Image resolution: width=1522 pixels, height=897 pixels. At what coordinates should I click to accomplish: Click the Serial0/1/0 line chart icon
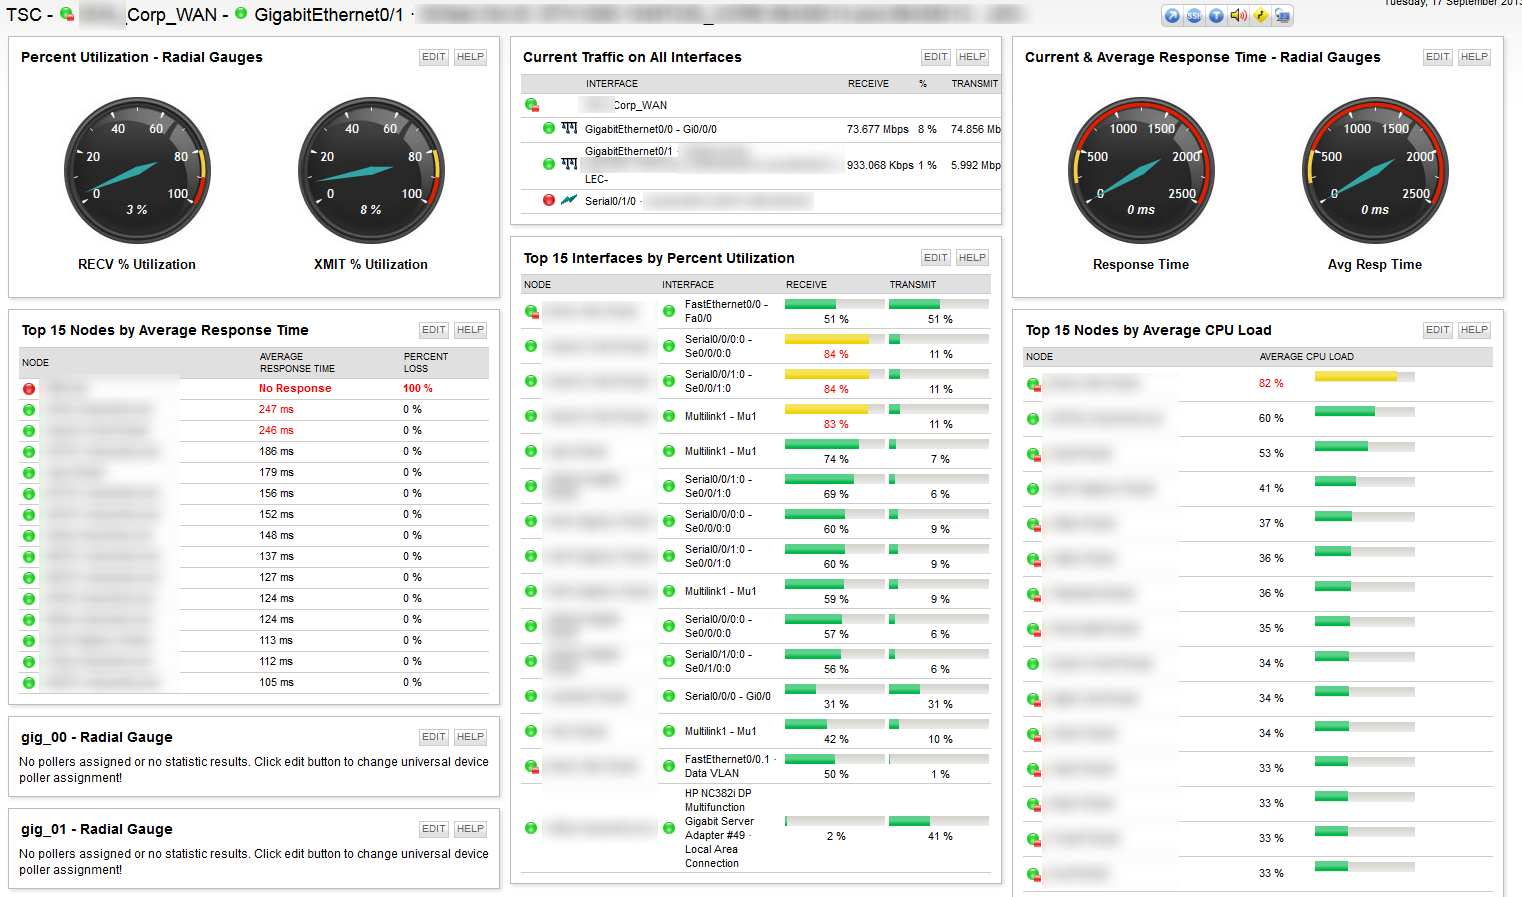click(x=569, y=200)
